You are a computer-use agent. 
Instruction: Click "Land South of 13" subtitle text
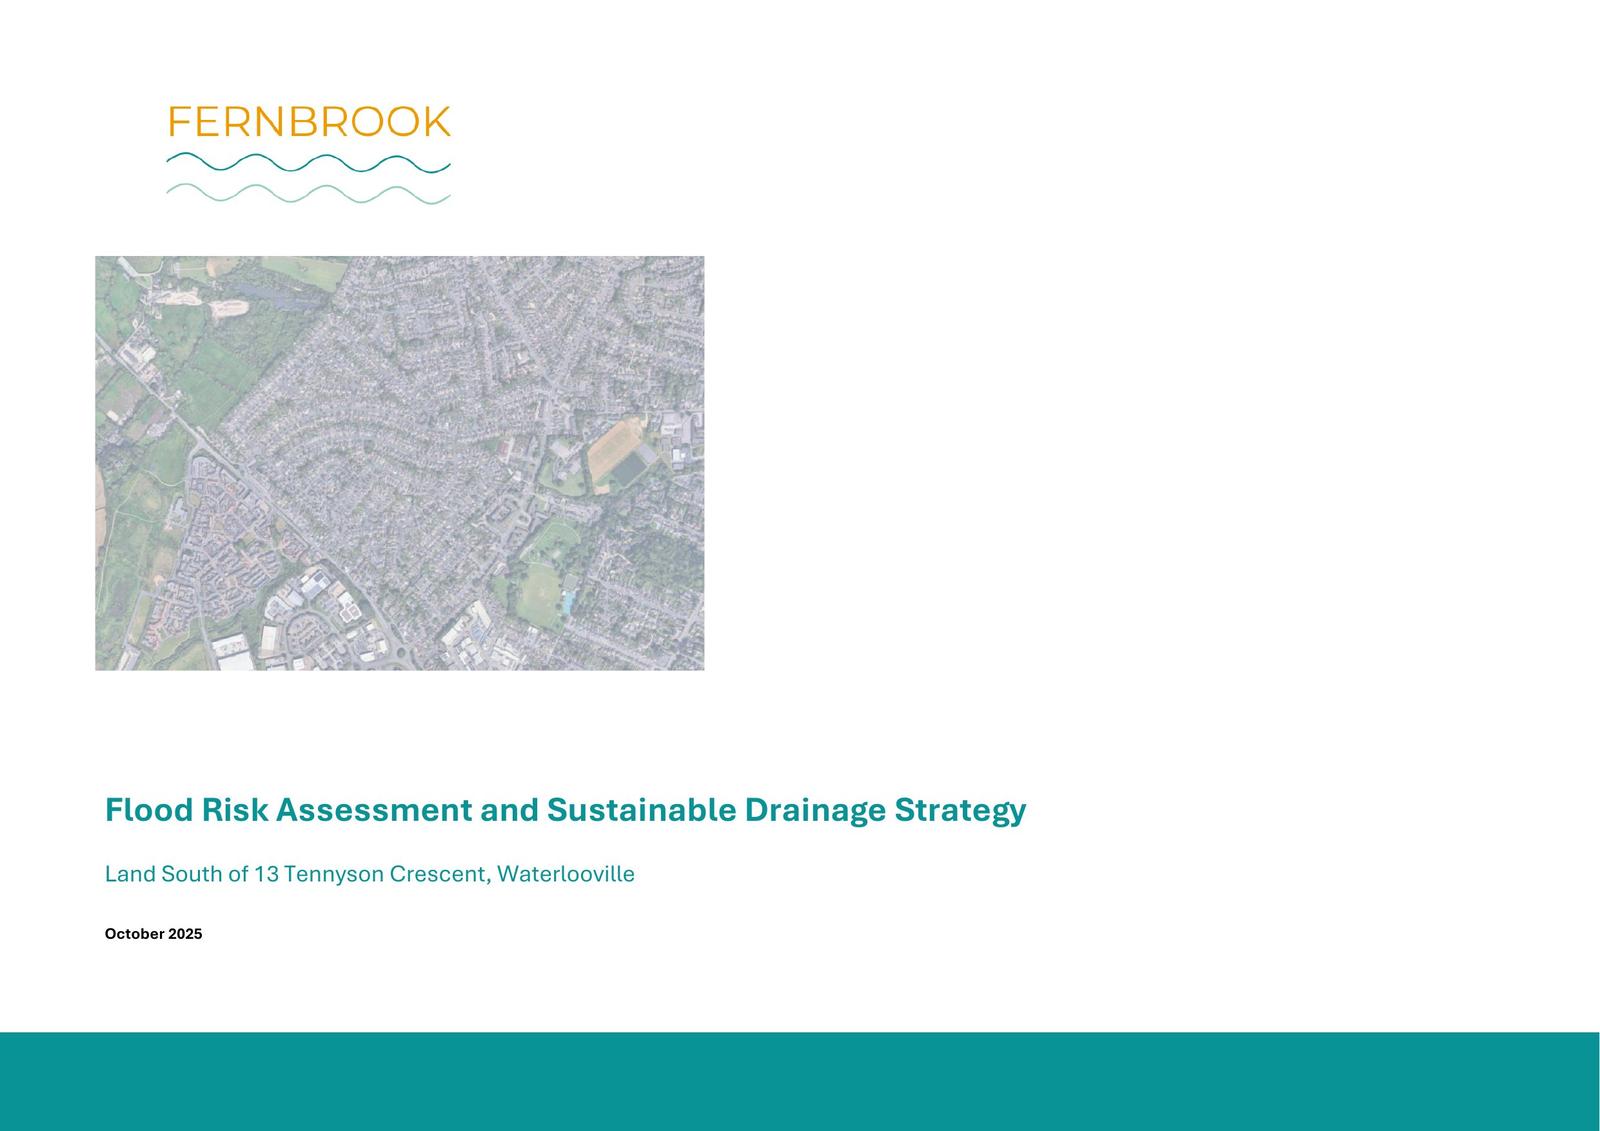[192, 874]
